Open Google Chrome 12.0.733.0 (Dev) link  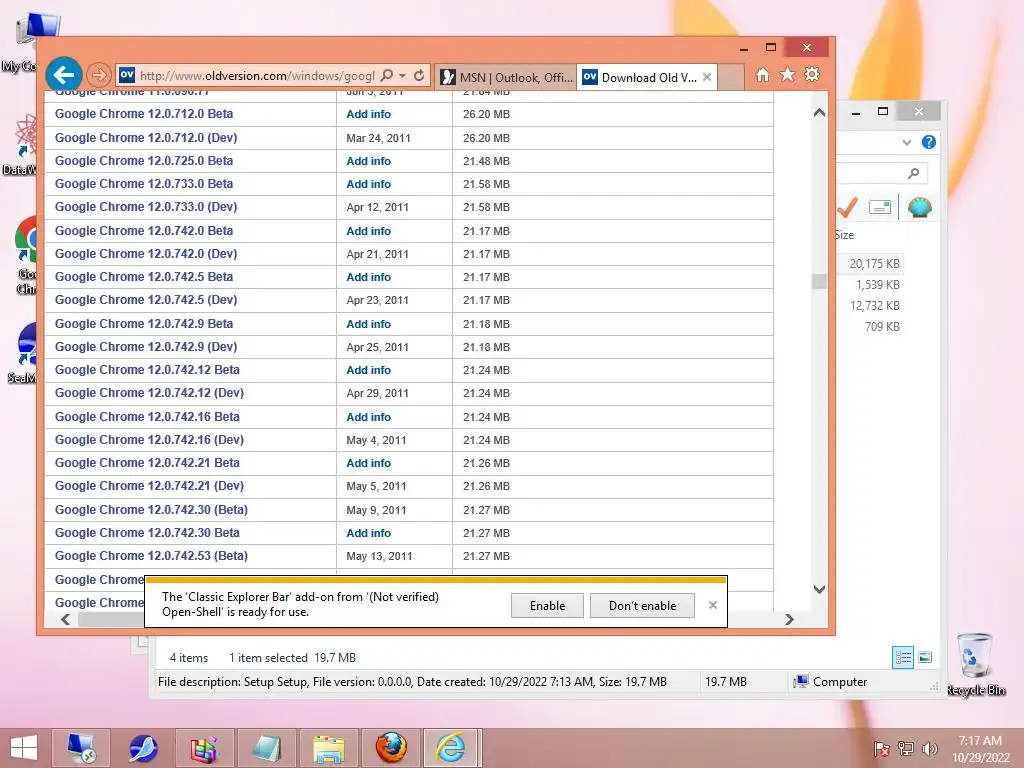coord(146,206)
